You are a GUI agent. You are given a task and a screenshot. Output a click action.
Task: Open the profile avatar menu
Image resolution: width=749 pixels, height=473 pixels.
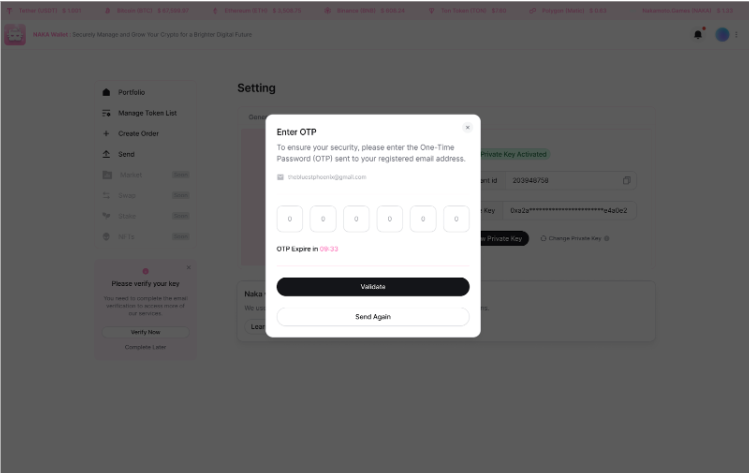724,34
